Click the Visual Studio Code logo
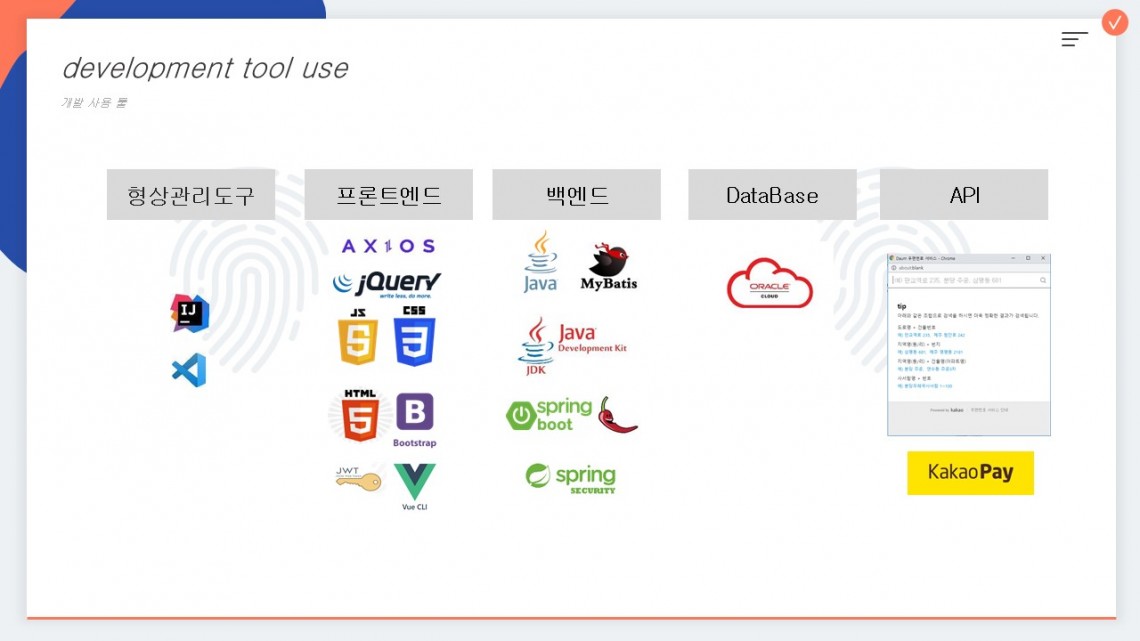 tap(189, 370)
